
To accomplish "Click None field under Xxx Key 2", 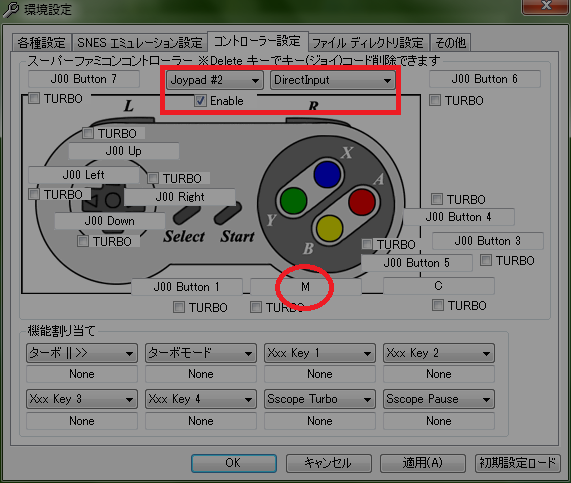I will click(x=439, y=374).
